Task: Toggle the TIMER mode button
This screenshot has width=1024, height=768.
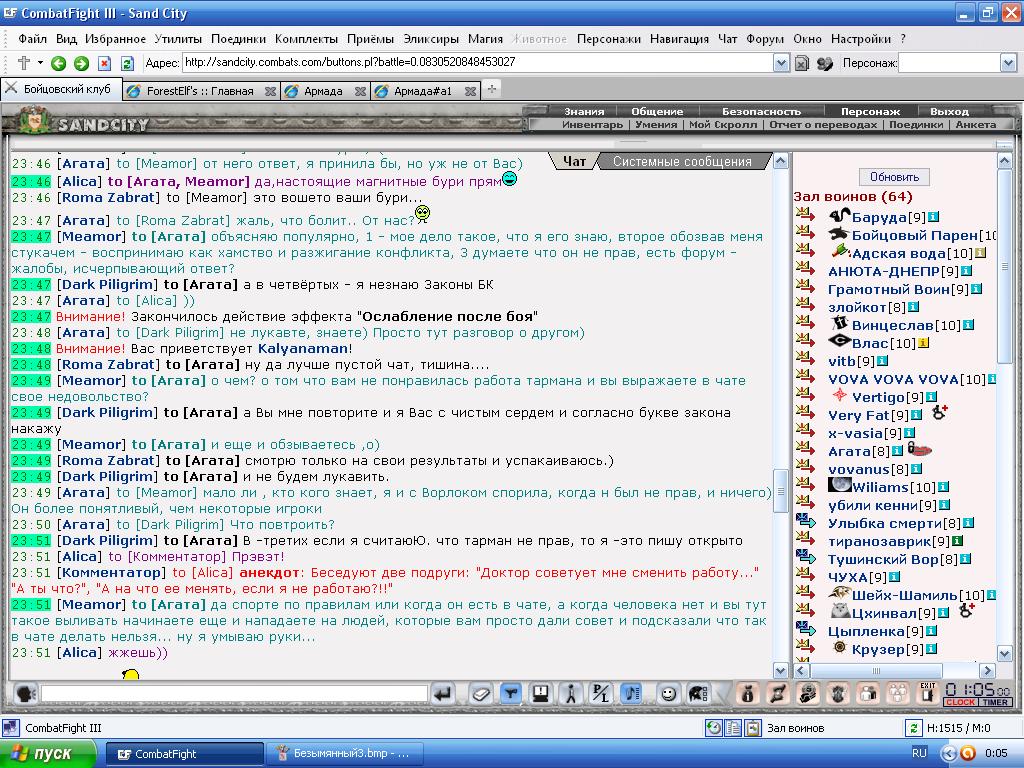Action: 995,702
